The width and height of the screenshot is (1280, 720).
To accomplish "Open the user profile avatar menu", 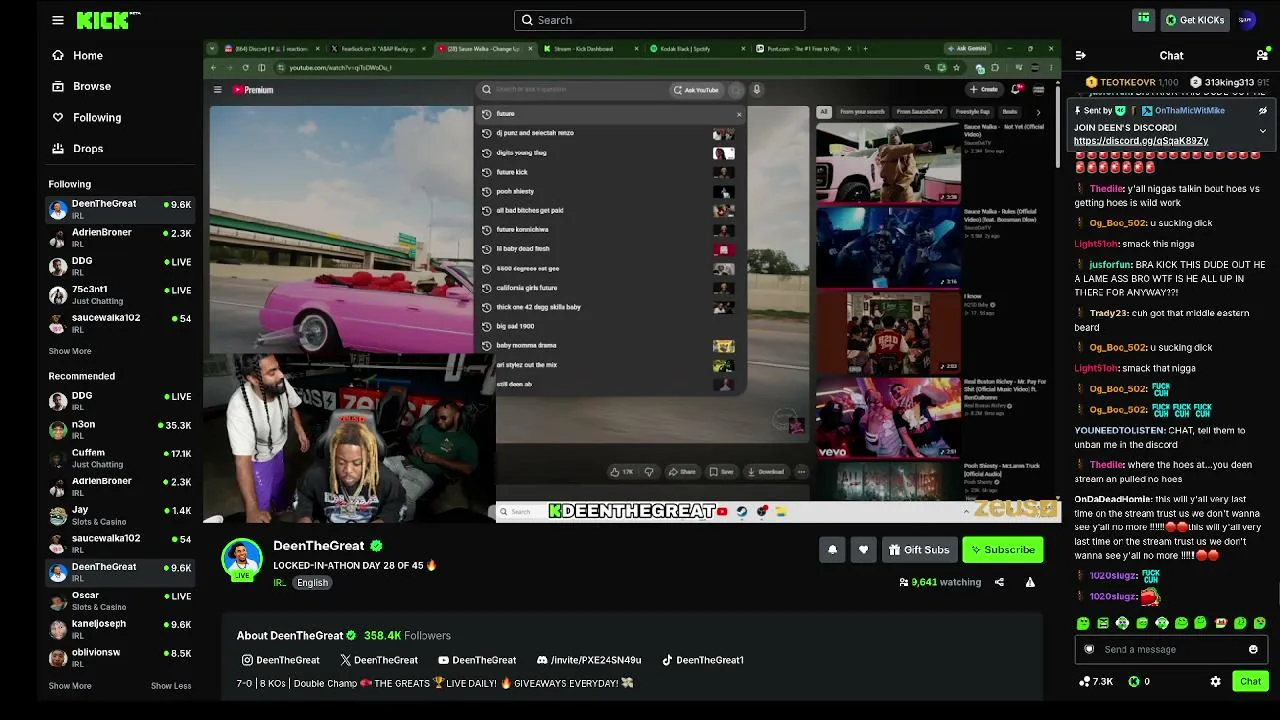I will tap(1246, 20).
